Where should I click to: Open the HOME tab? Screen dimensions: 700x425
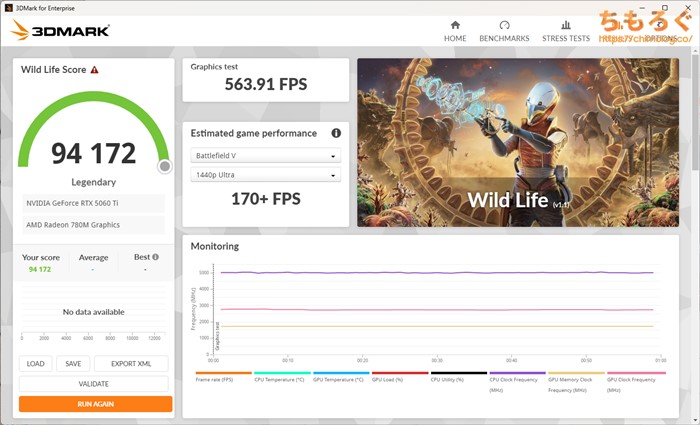tap(455, 31)
